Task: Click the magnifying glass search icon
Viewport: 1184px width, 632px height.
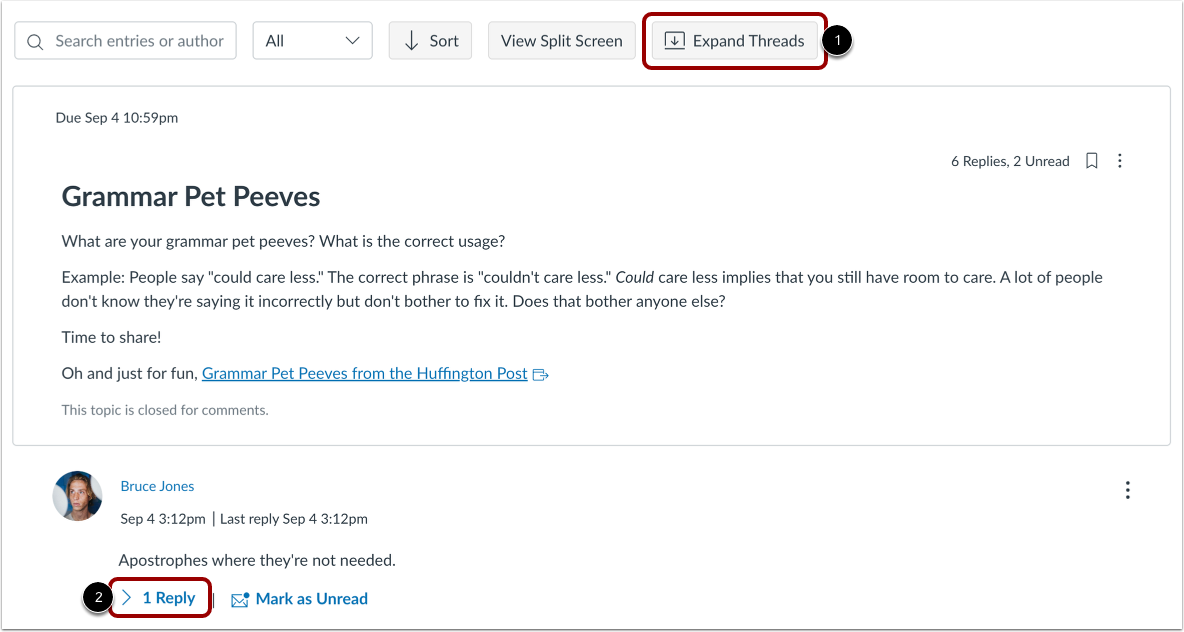Action: click(35, 40)
